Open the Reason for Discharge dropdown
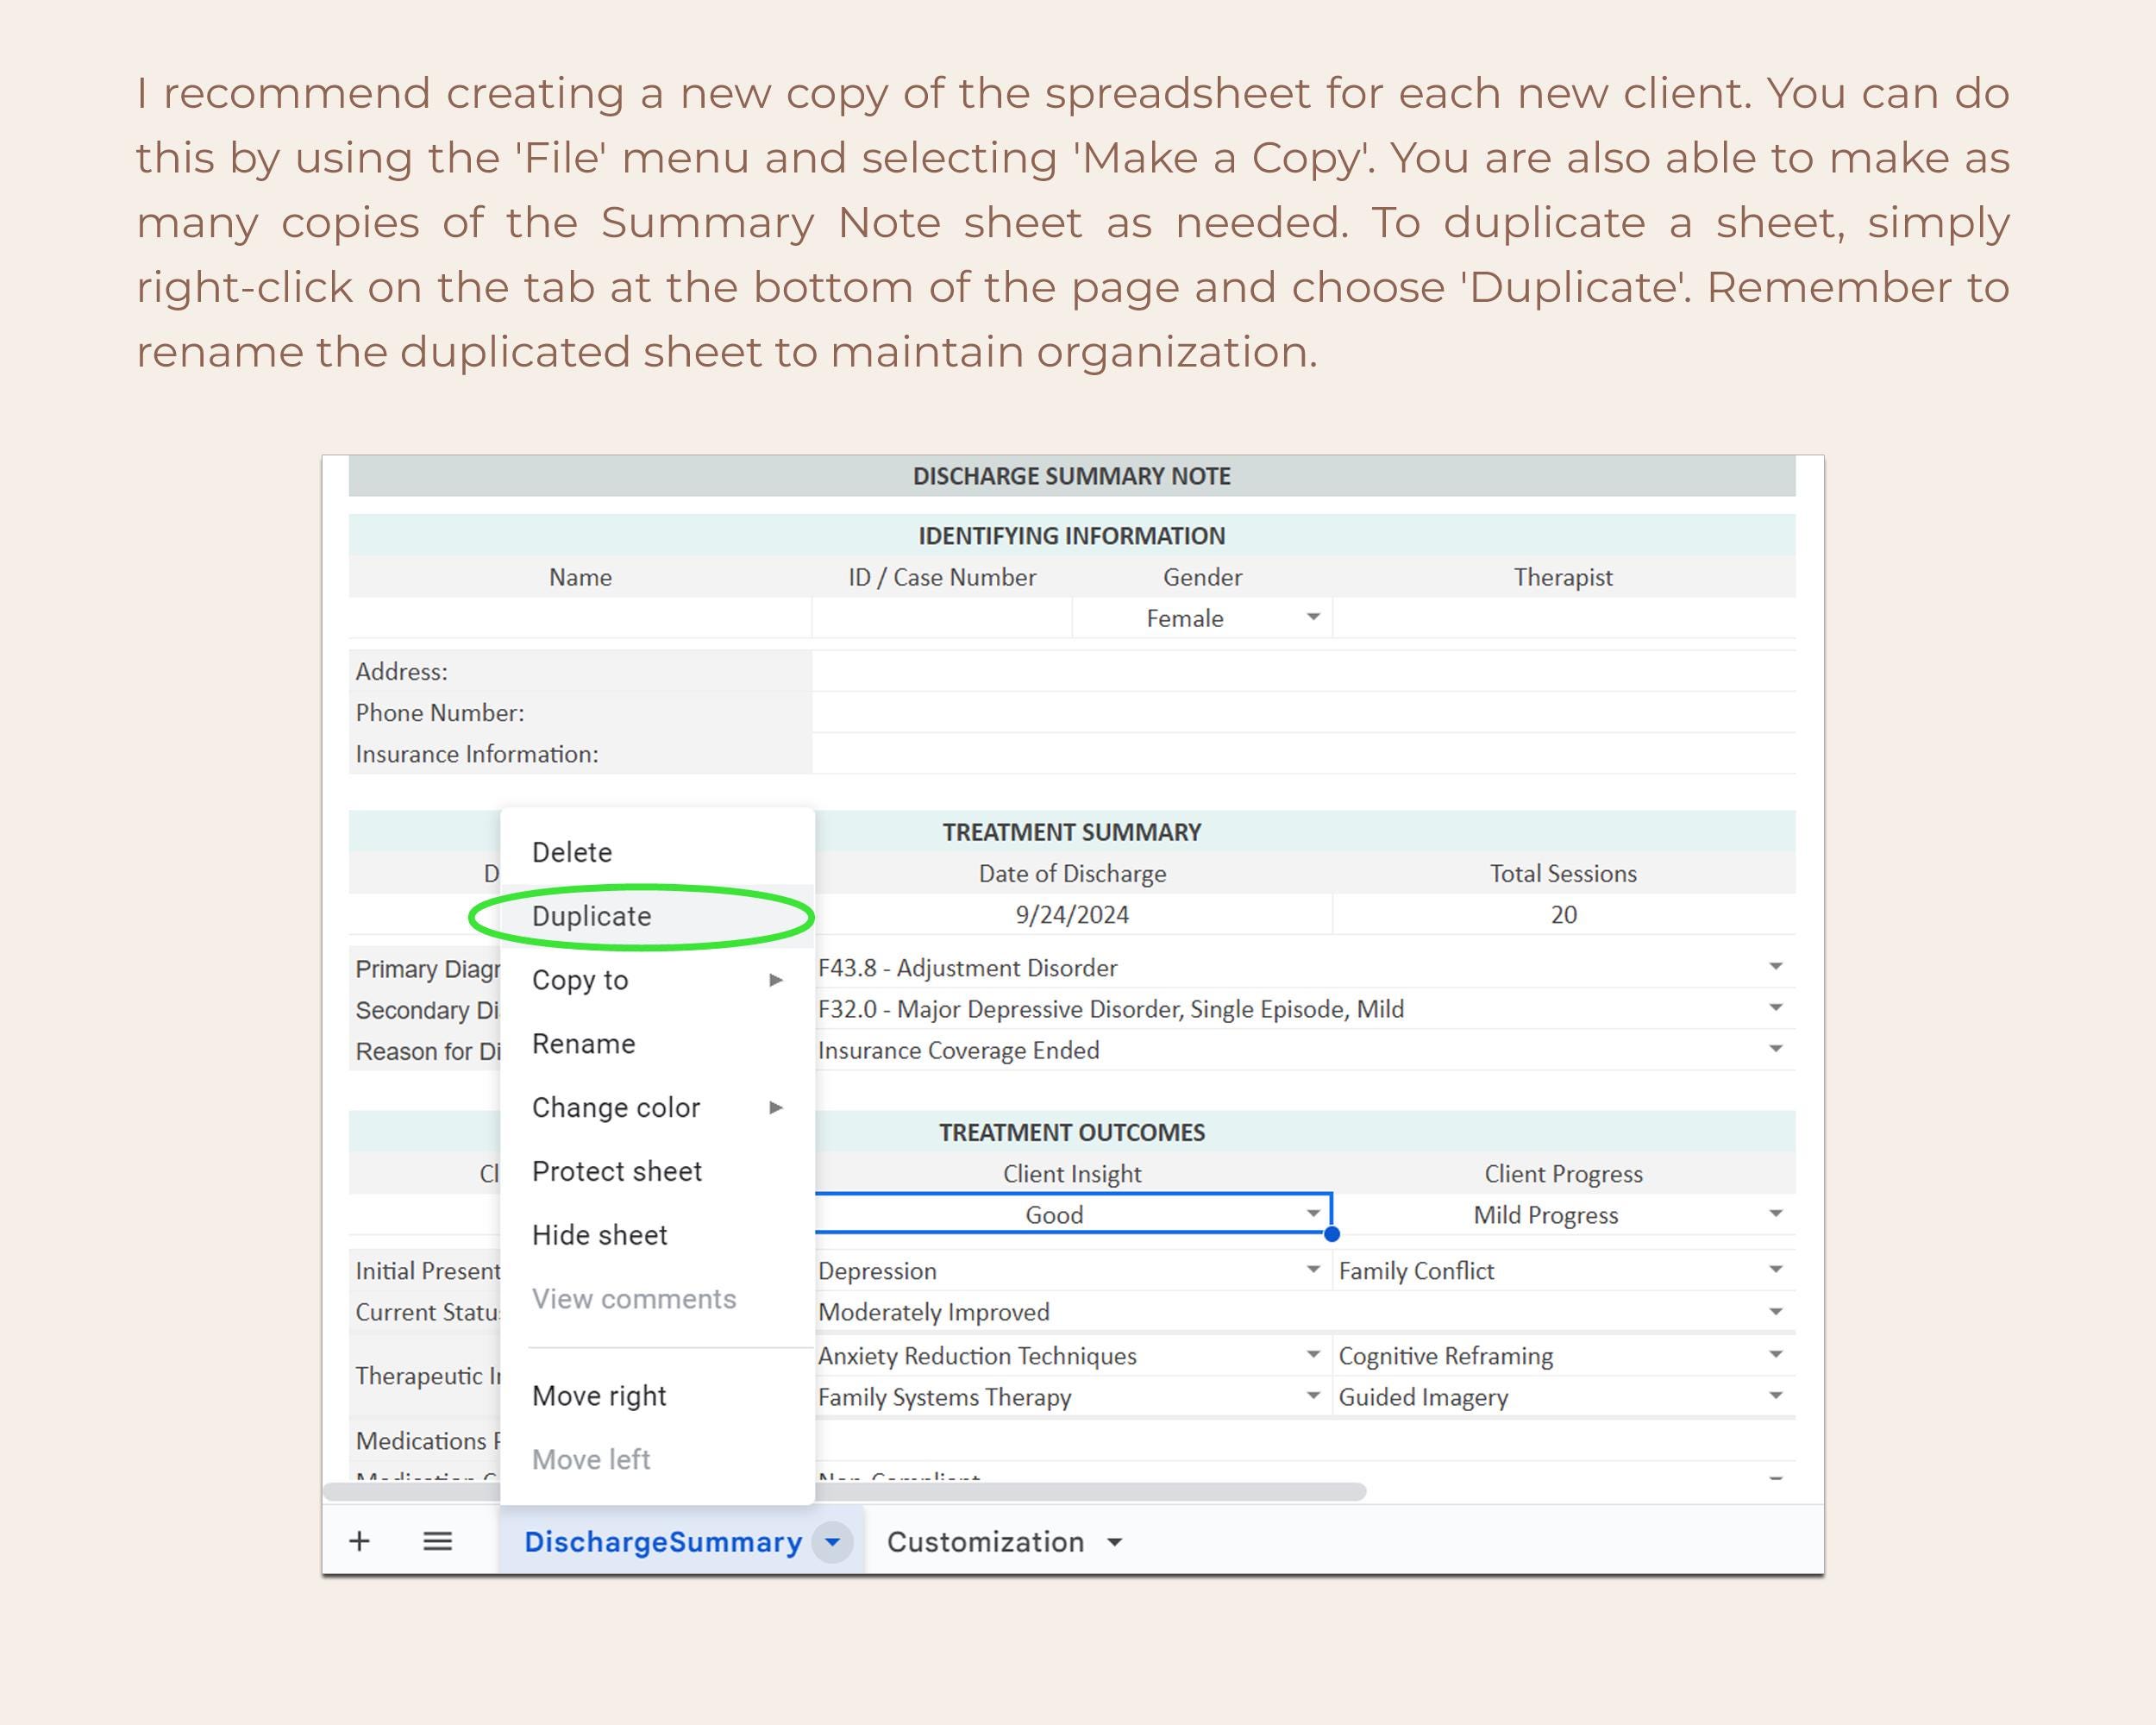Screen dimensions: 2156x1725 1775,1049
